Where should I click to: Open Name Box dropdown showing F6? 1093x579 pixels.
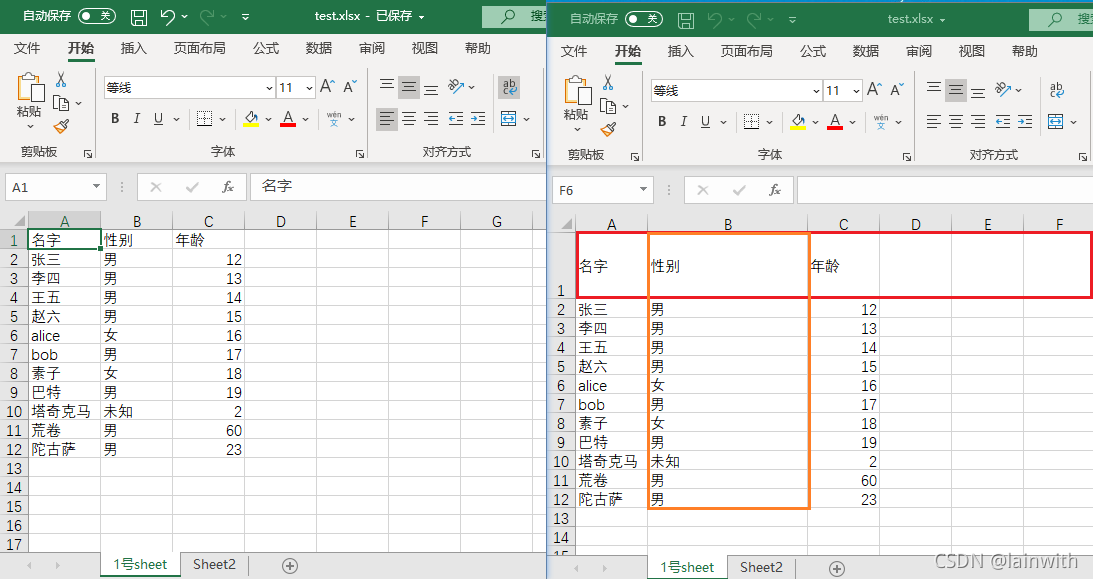point(643,190)
